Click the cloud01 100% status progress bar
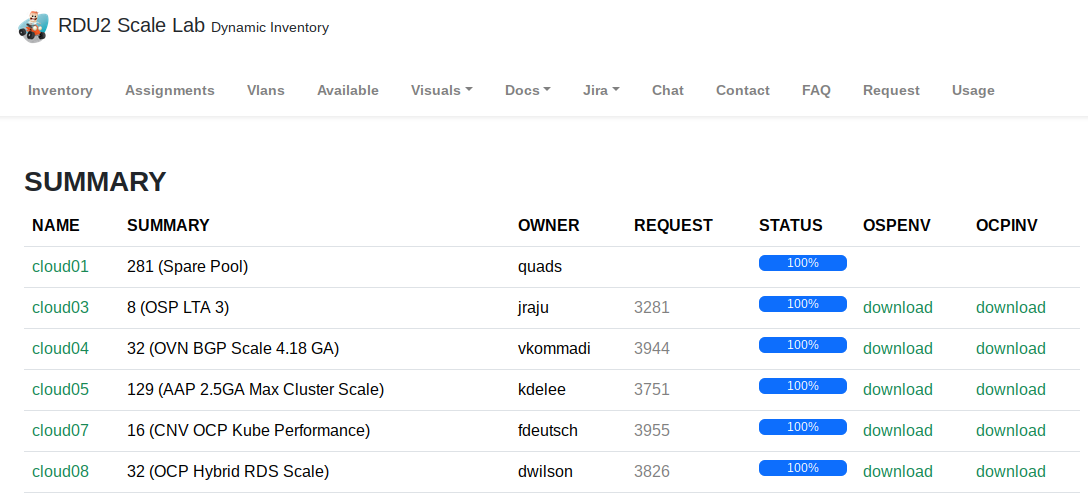This screenshot has width=1088, height=497. pyautogui.click(x=802, y=263)
